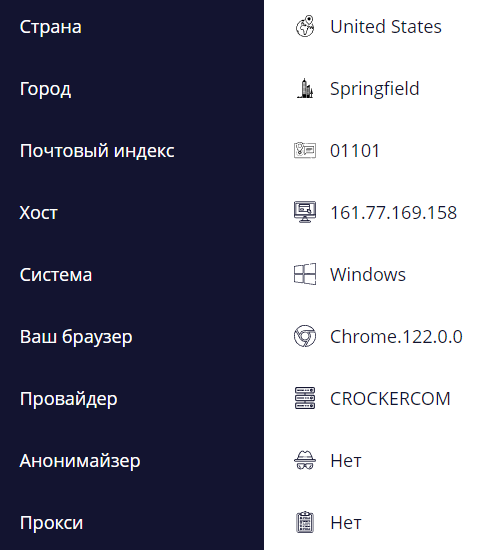This screenshot has width=492, height=550.
Task: Click the Страна label
Action: (x=50, y=27)
